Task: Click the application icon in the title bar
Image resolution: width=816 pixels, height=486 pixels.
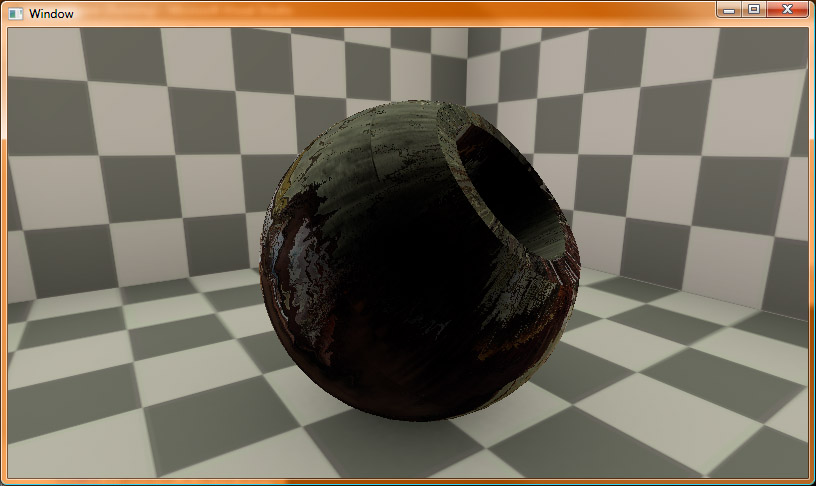Action: tap(16, 14)
